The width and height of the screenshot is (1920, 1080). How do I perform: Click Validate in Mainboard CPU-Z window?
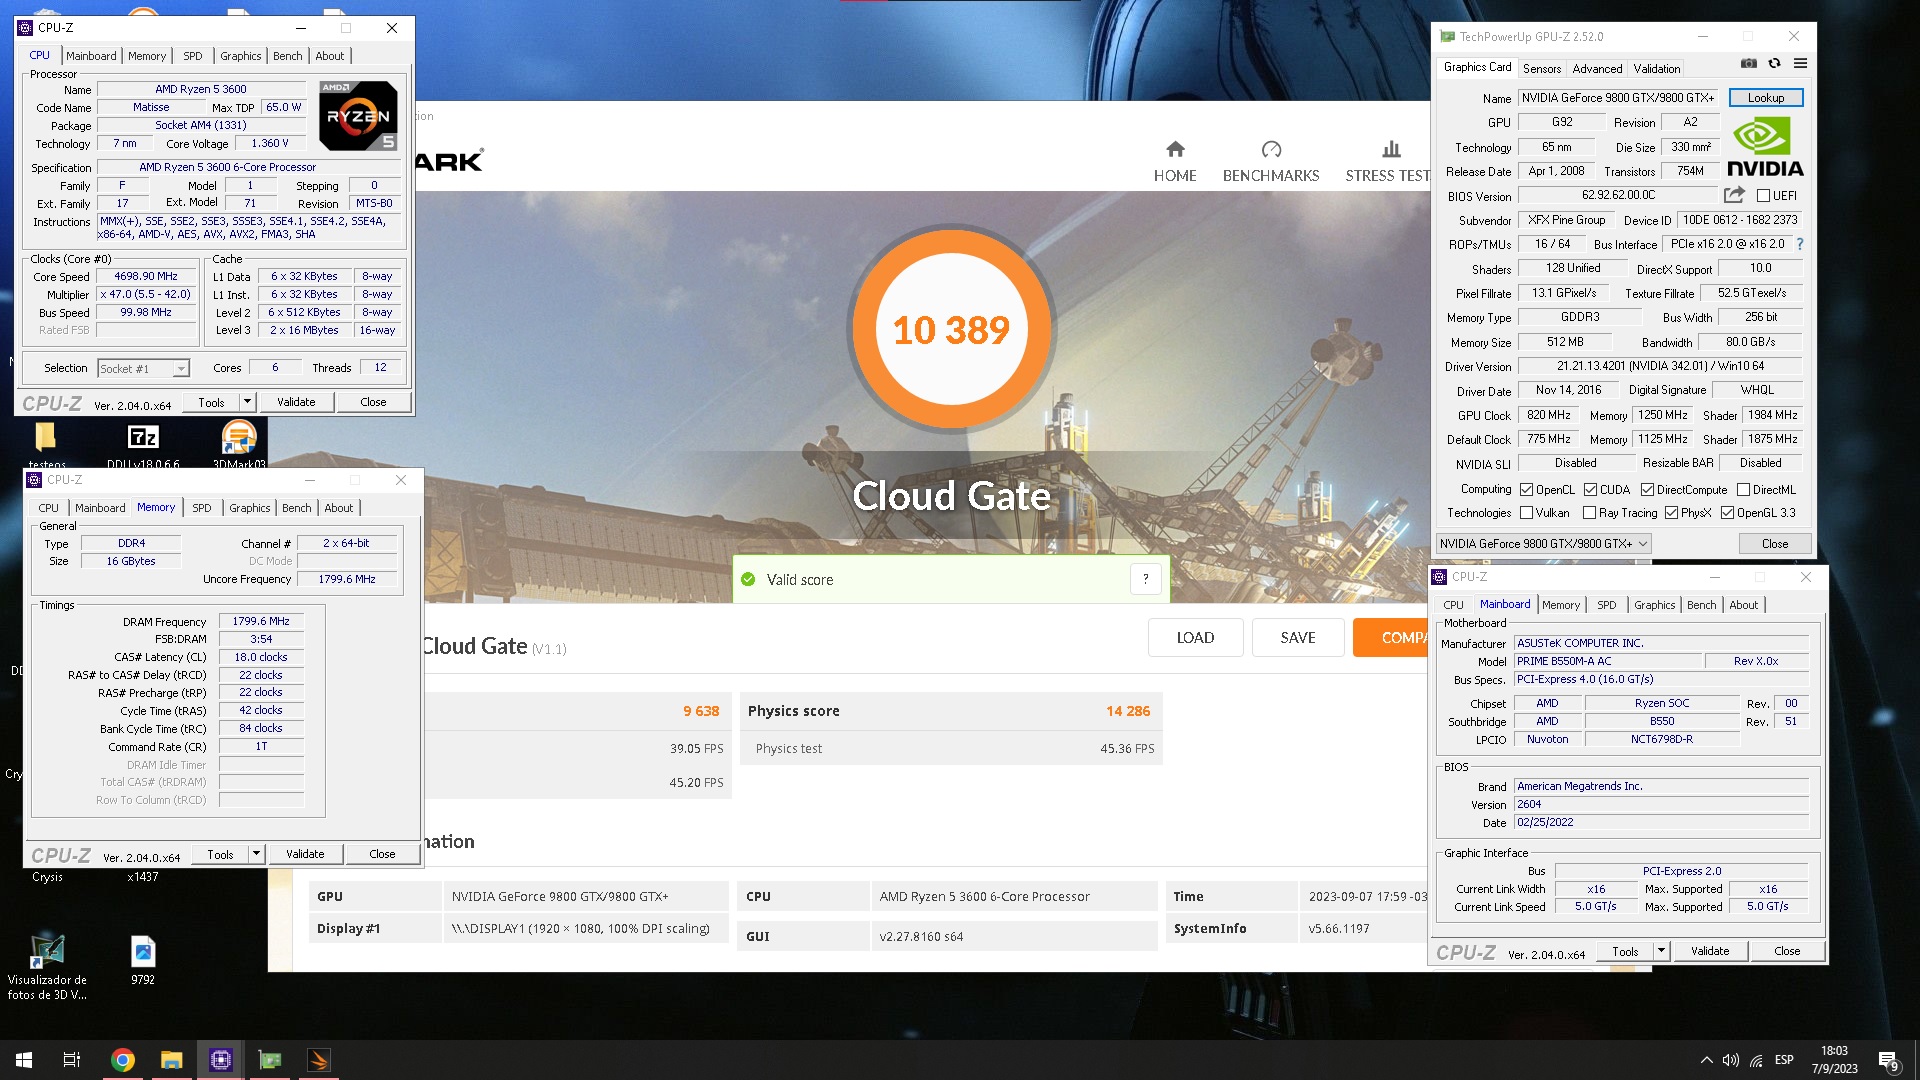point(1710,951)
